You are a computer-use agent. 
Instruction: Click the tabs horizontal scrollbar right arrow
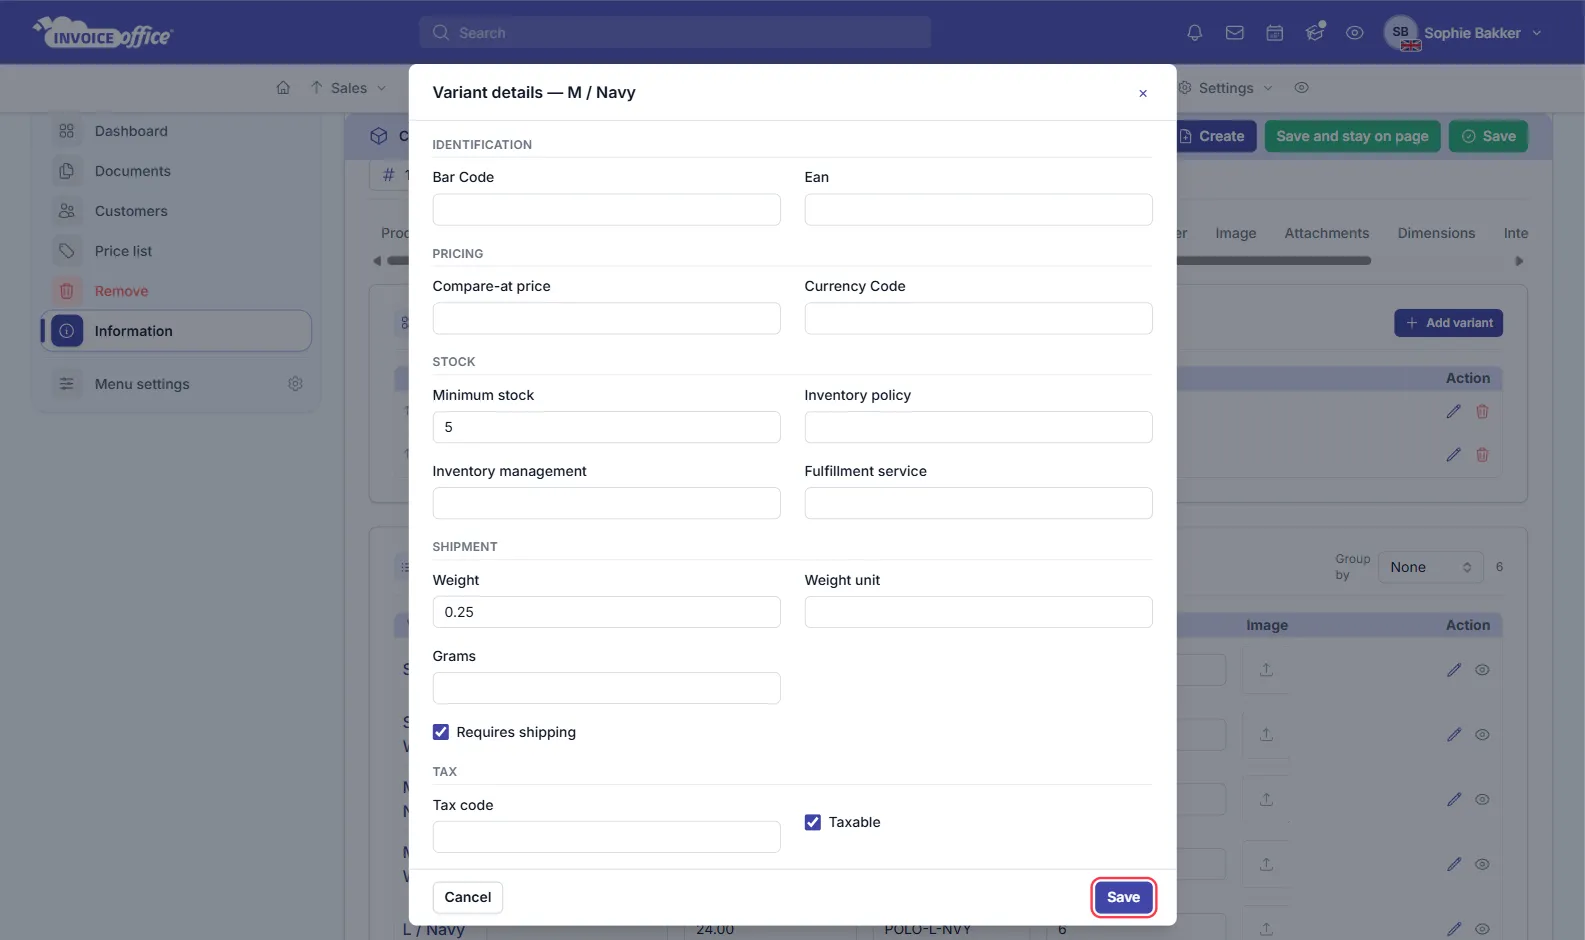[x=1519, y=261]
